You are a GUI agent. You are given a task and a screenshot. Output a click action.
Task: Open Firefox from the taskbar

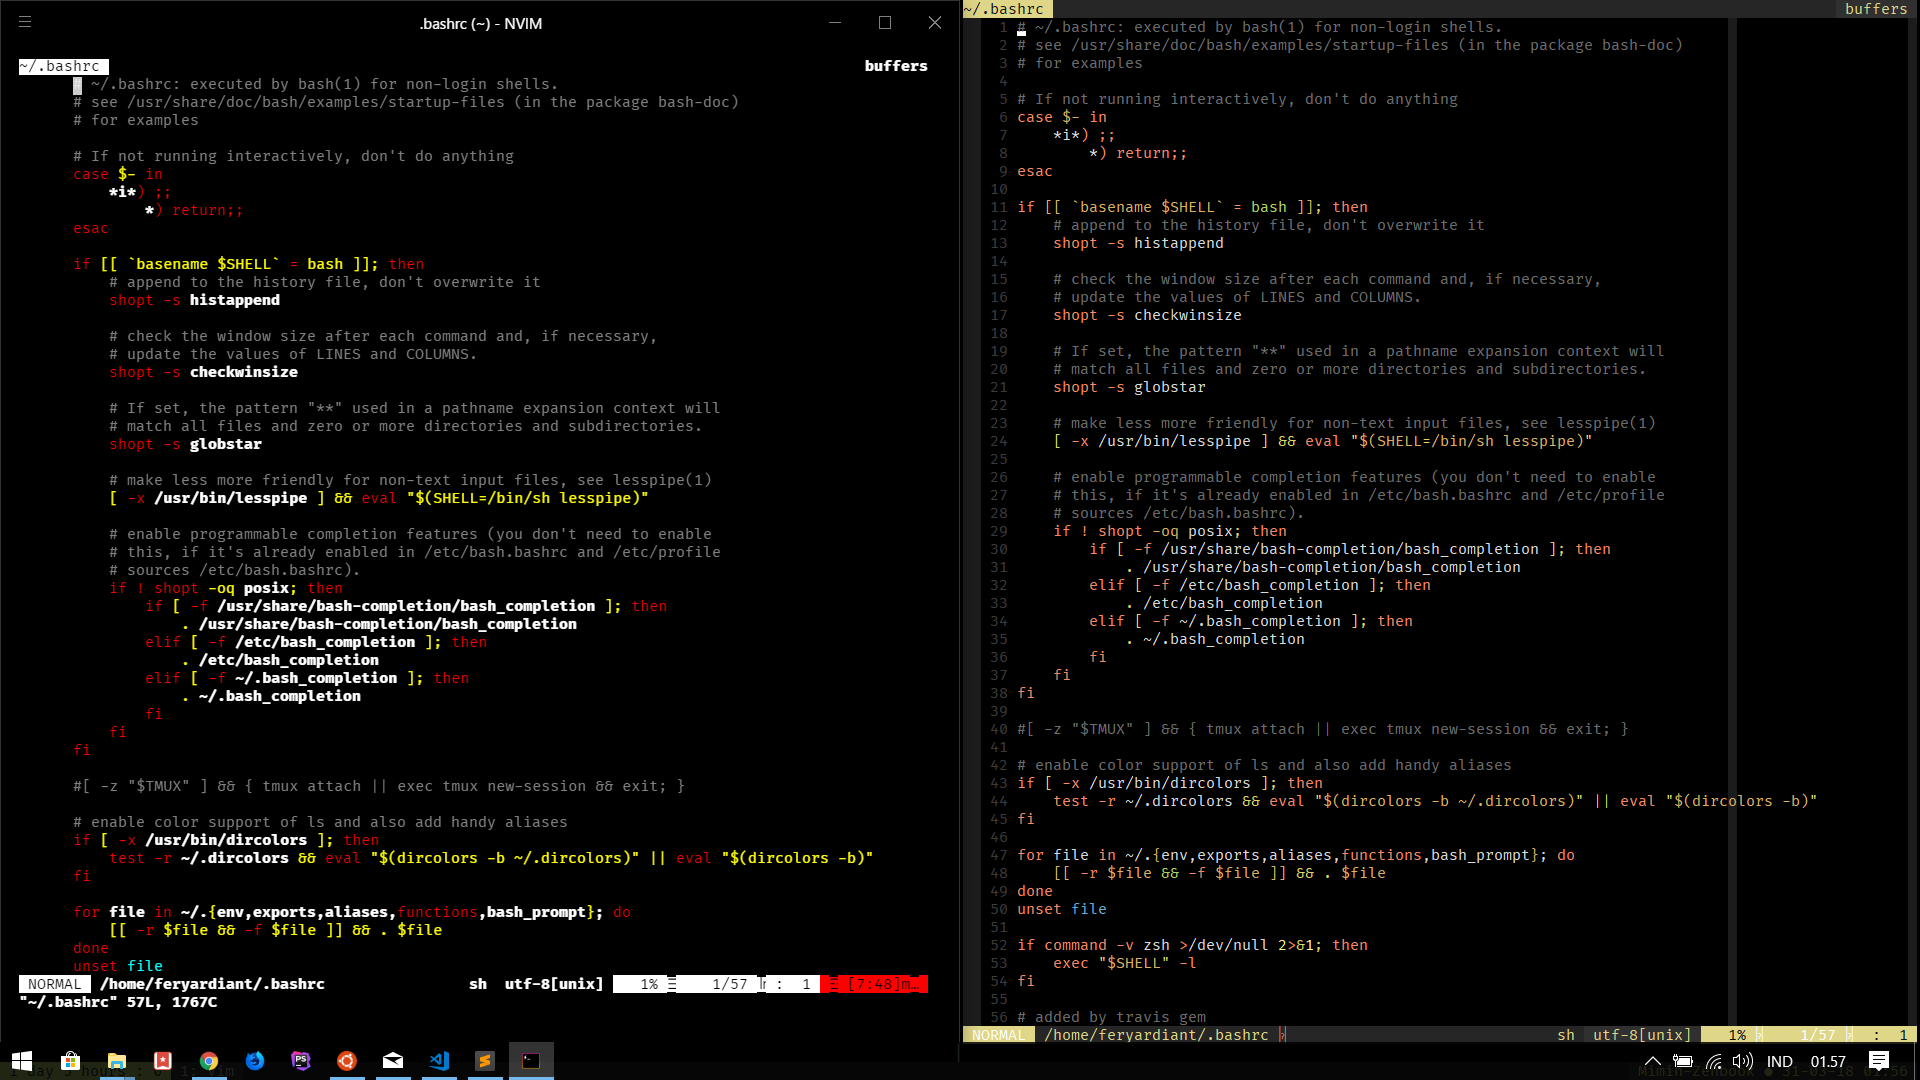click(255, 1061)
